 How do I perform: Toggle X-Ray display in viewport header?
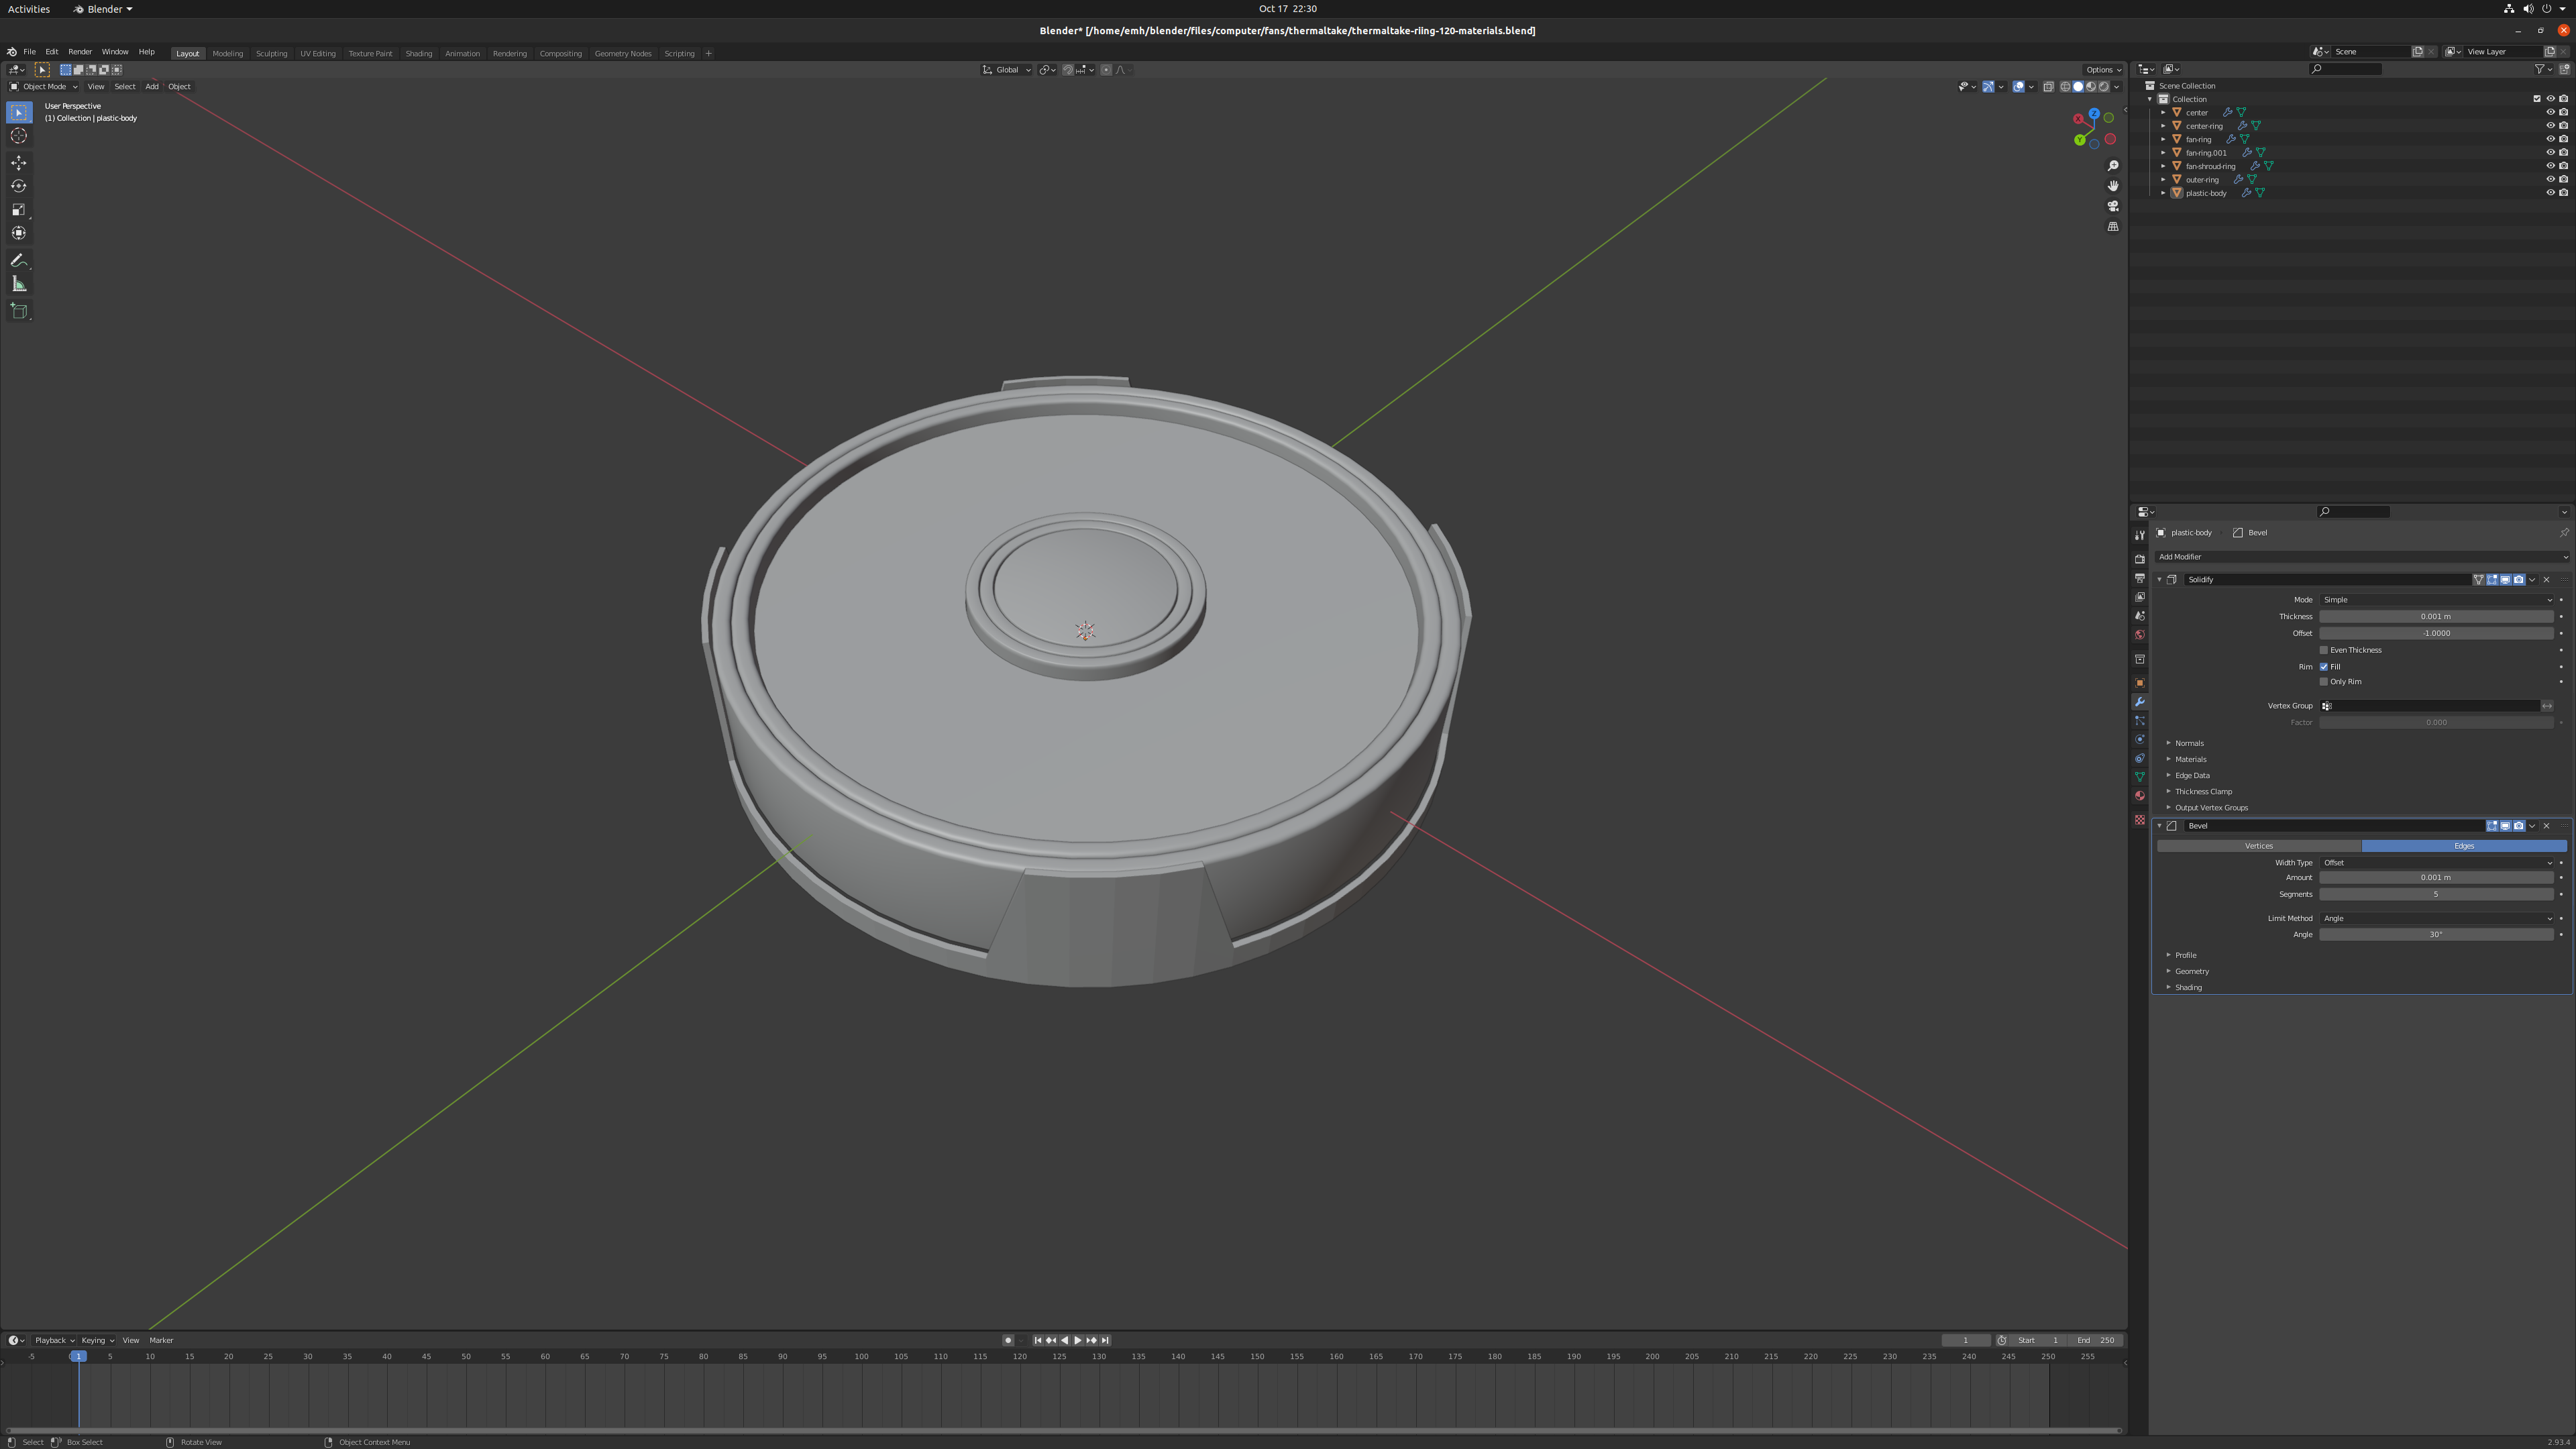(2048, 87)
